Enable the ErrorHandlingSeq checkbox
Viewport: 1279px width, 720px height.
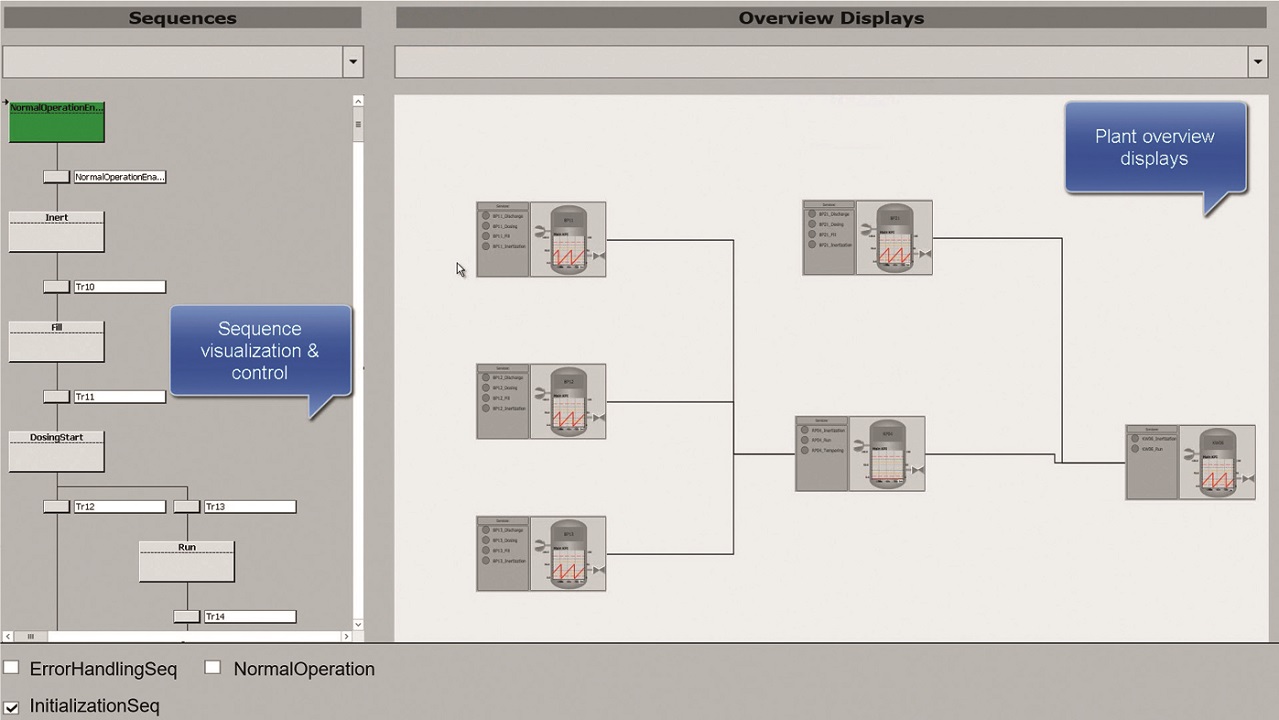click(x=11, y=667)
